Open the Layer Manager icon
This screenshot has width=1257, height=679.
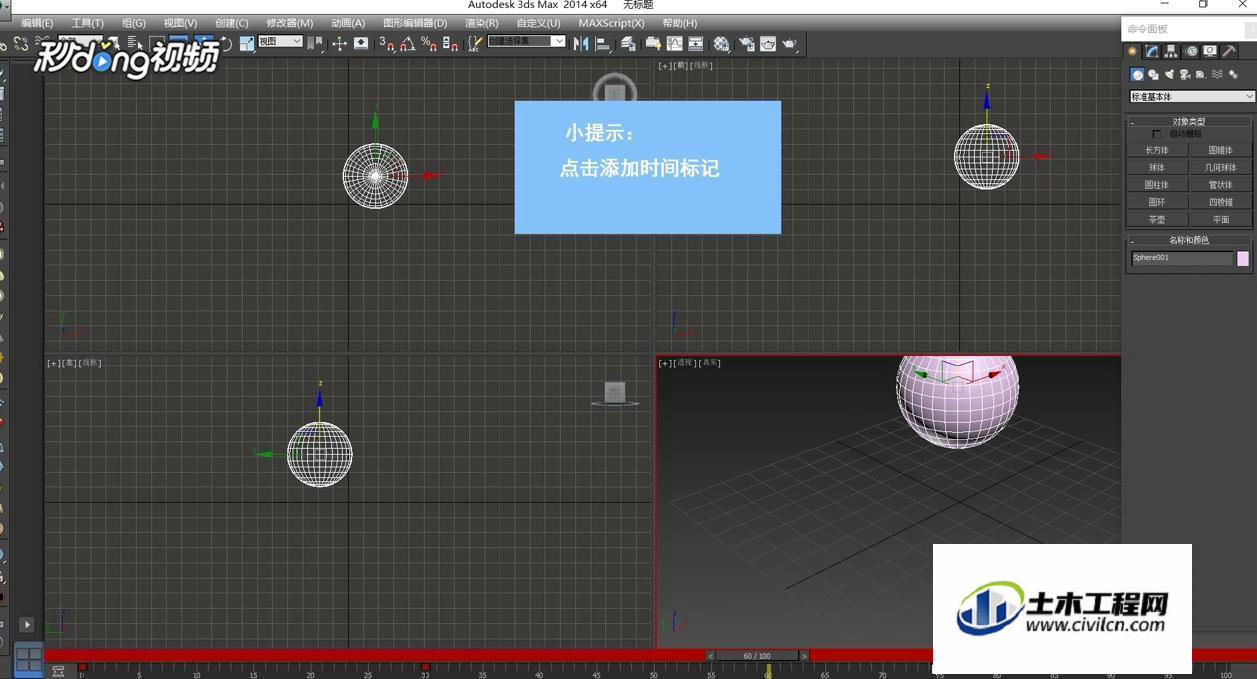pos(628,44)
